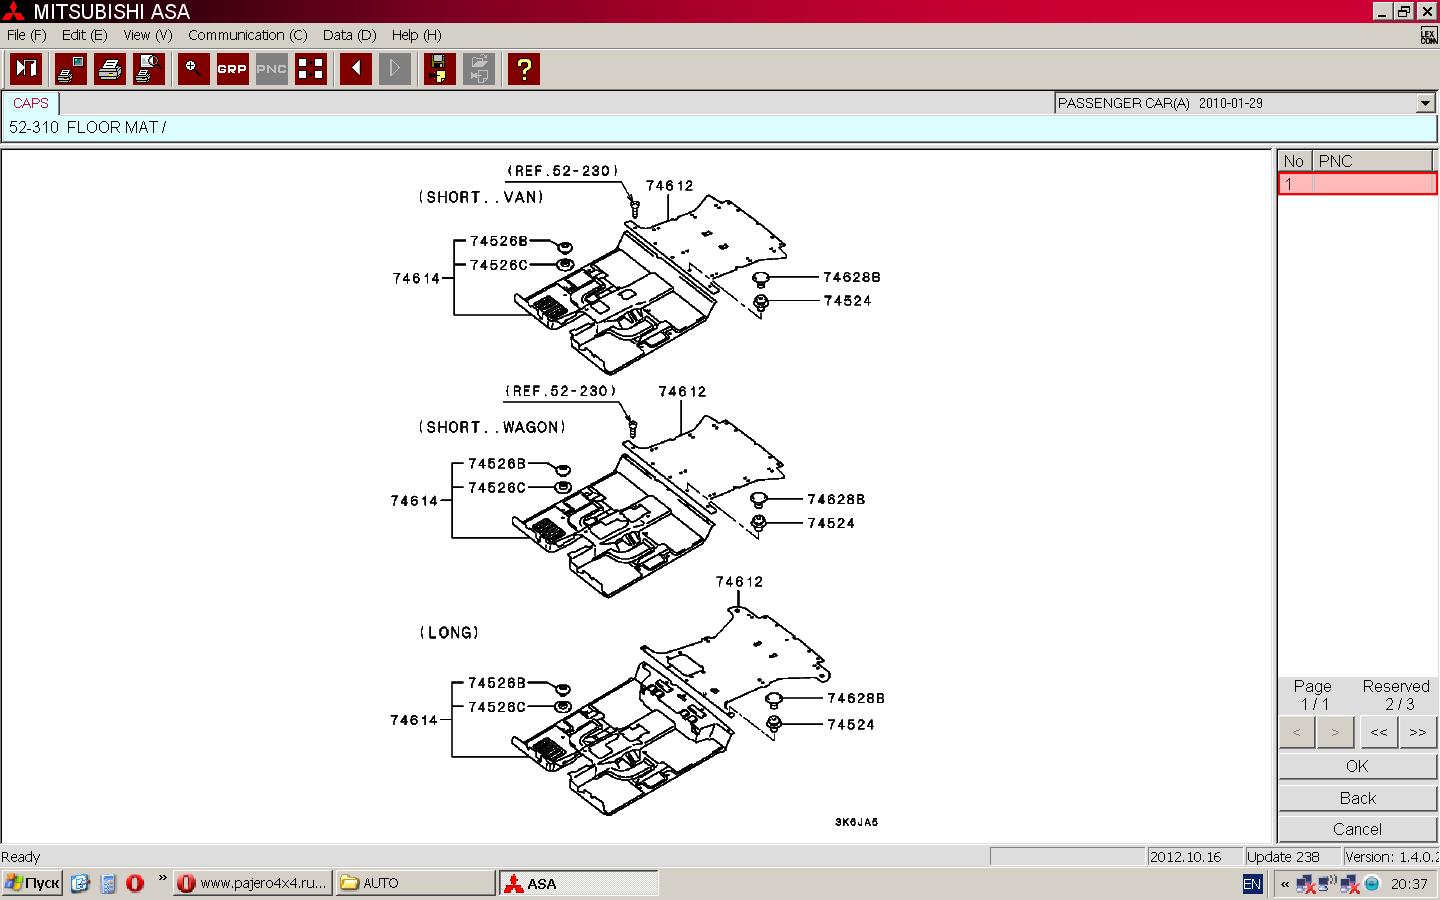Jump to last reserved with >> button

(x=1417, y=732)
